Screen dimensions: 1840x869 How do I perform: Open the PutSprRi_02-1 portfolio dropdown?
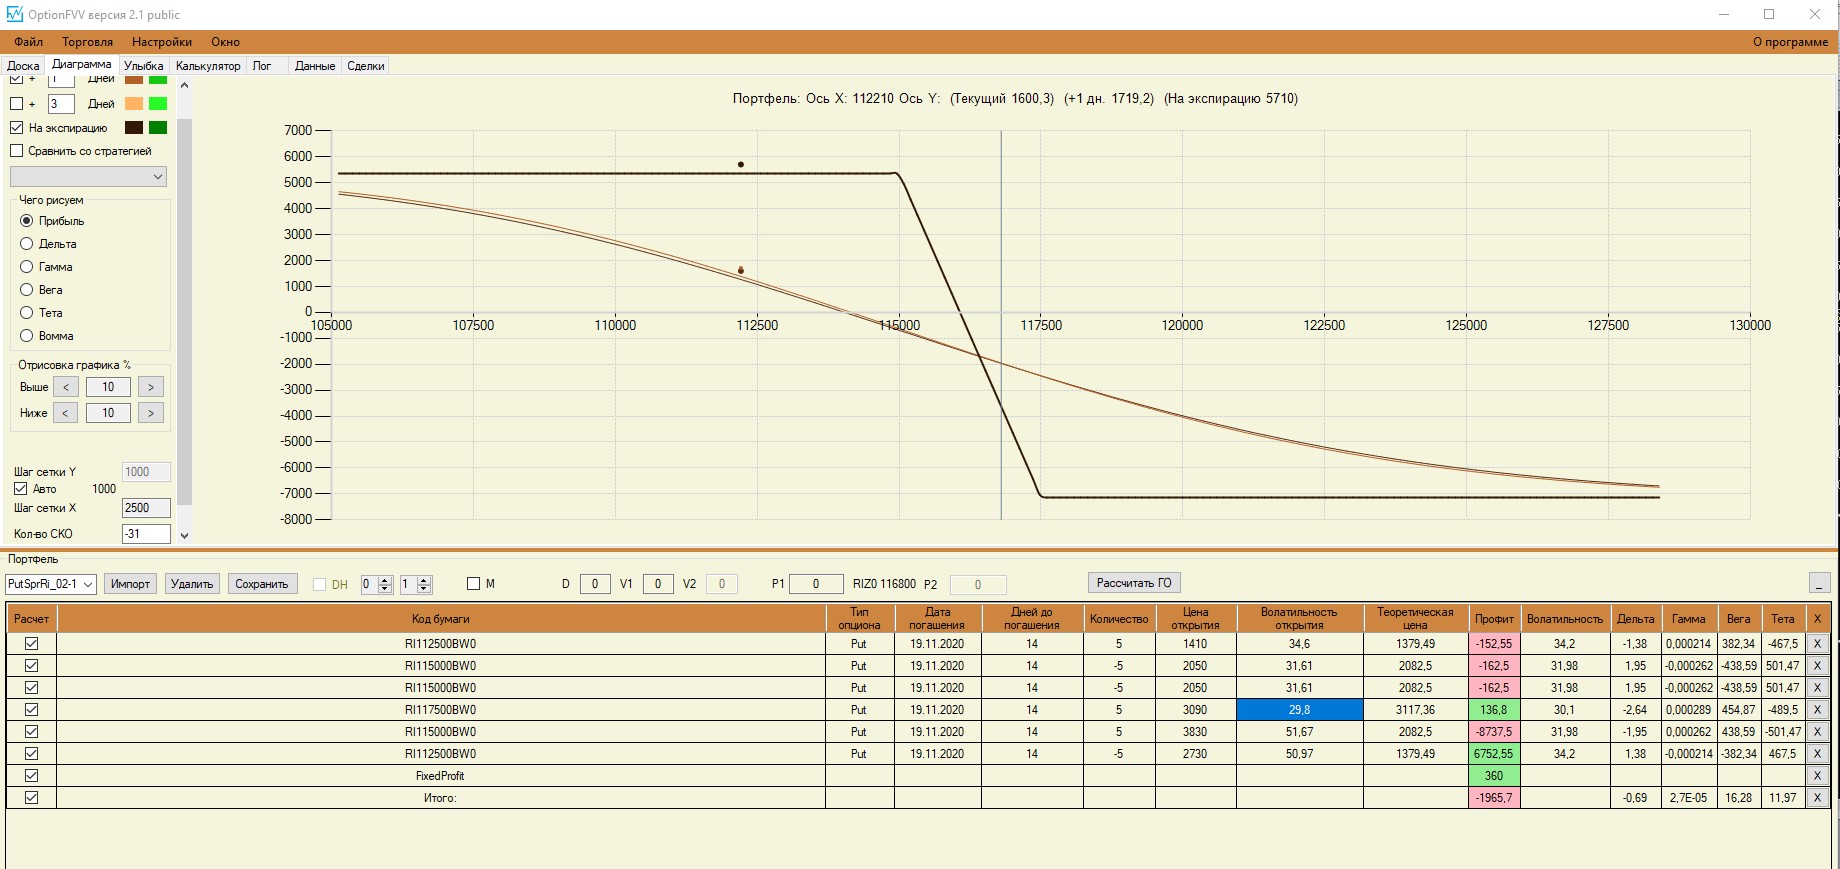[x=51, y=584]
